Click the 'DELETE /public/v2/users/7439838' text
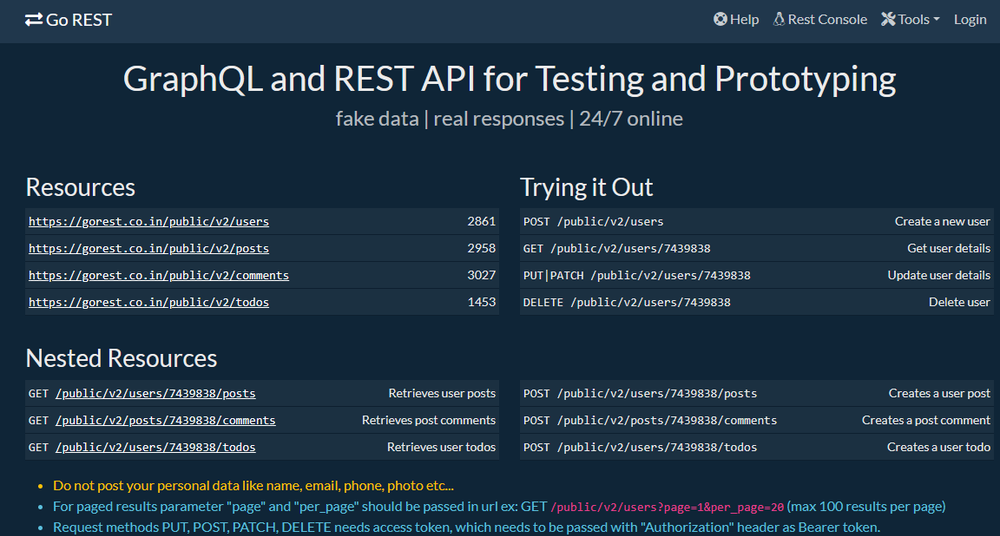The image size is (1000, 536). pos(627,302)
